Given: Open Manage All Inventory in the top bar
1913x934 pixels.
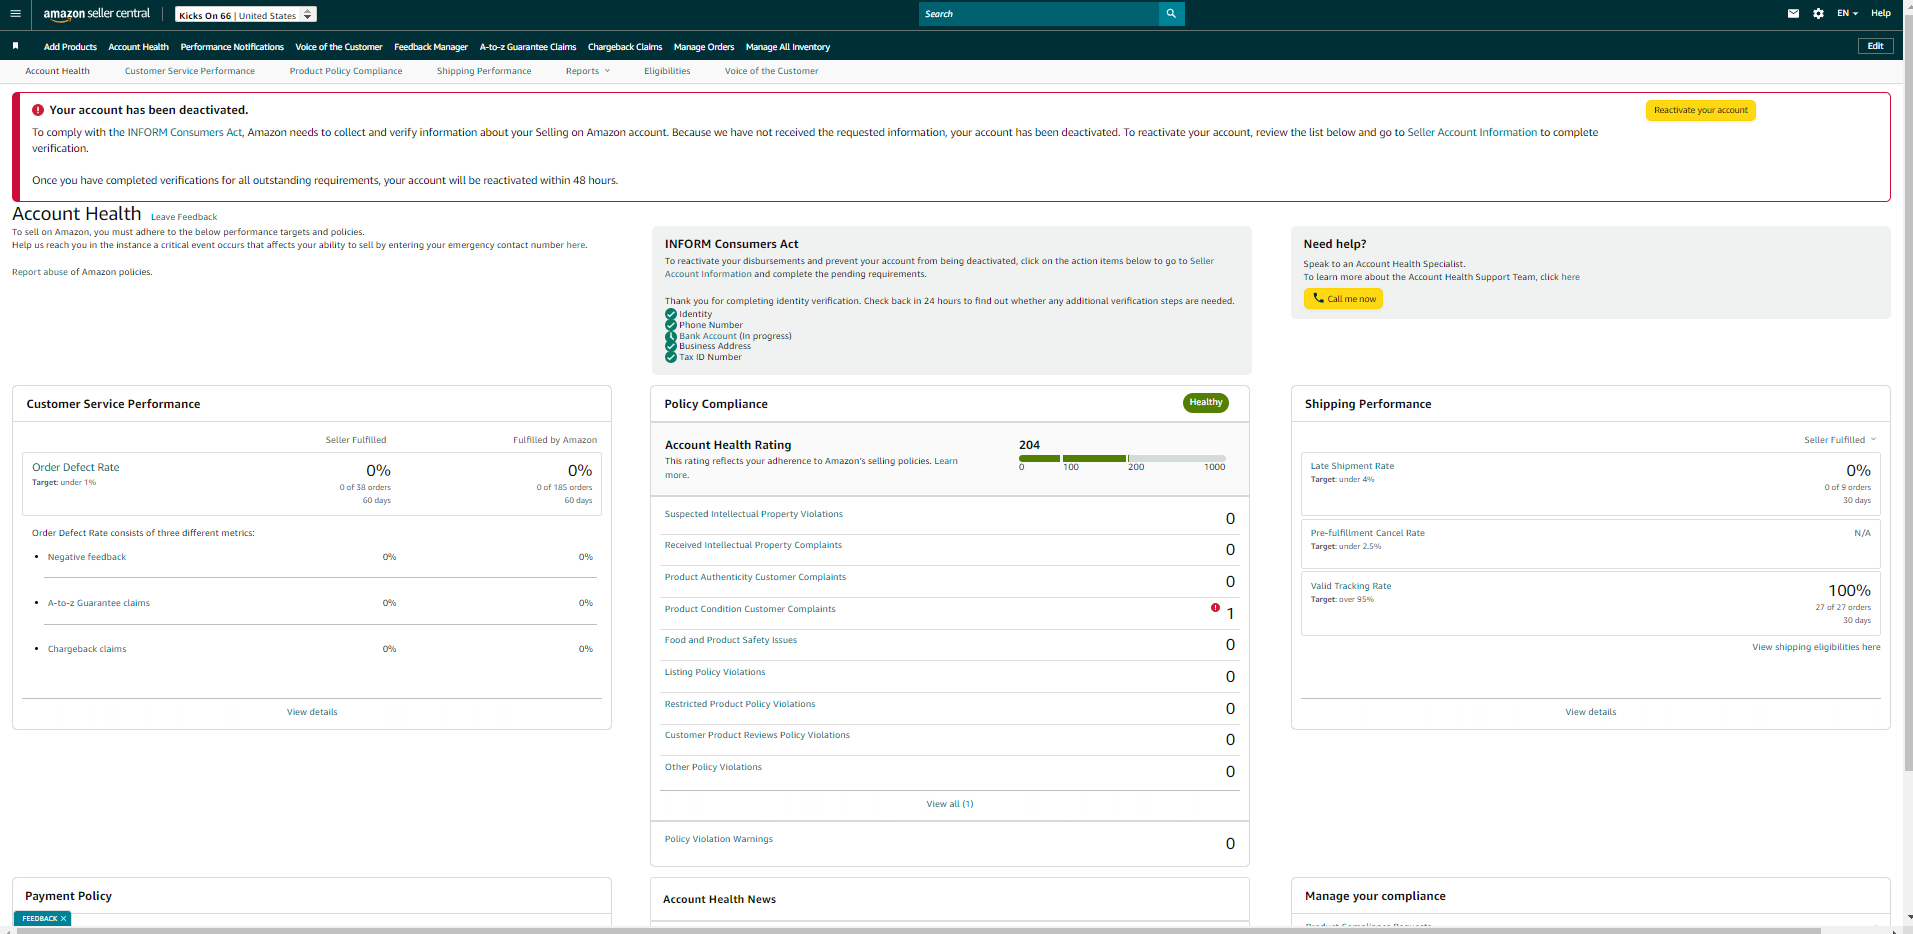Looking at the screenshot, I should click(x=788, y=47).
